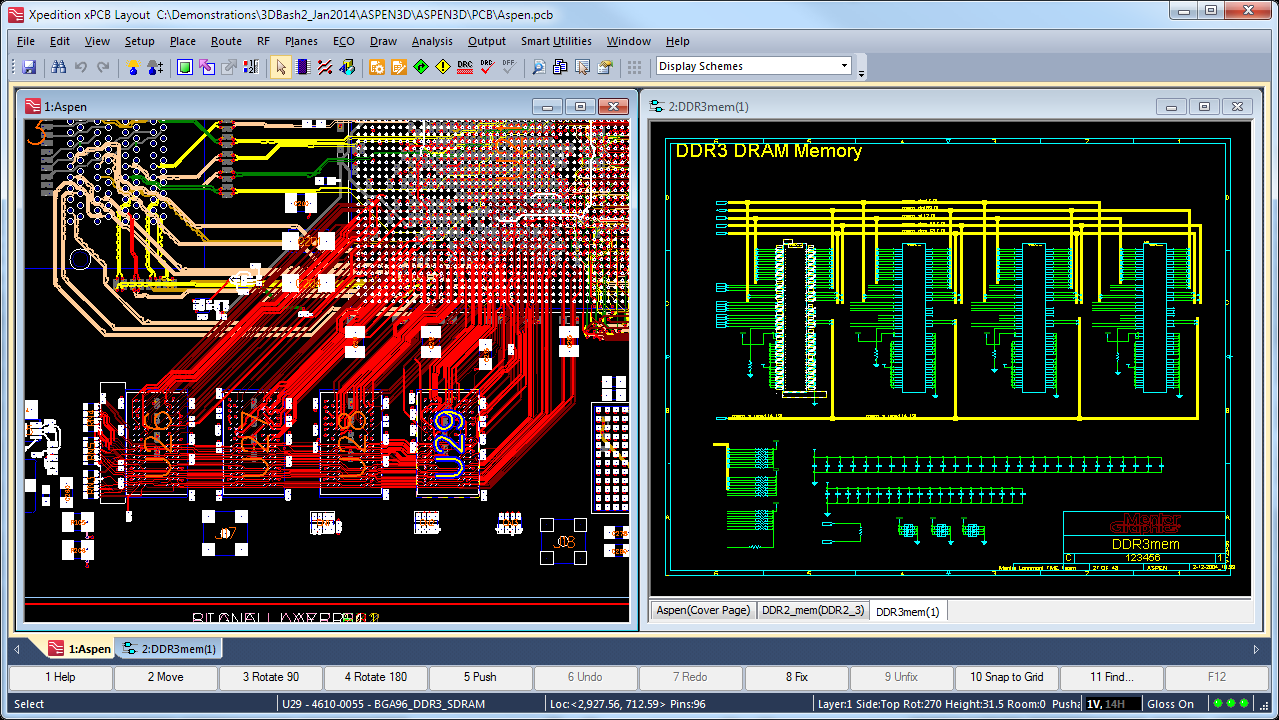The width and height of the screenshot is (1279, 720).
Task: Switch to DDR2_mem(DDR2_3) sheet tab
Action: point(812,610)
